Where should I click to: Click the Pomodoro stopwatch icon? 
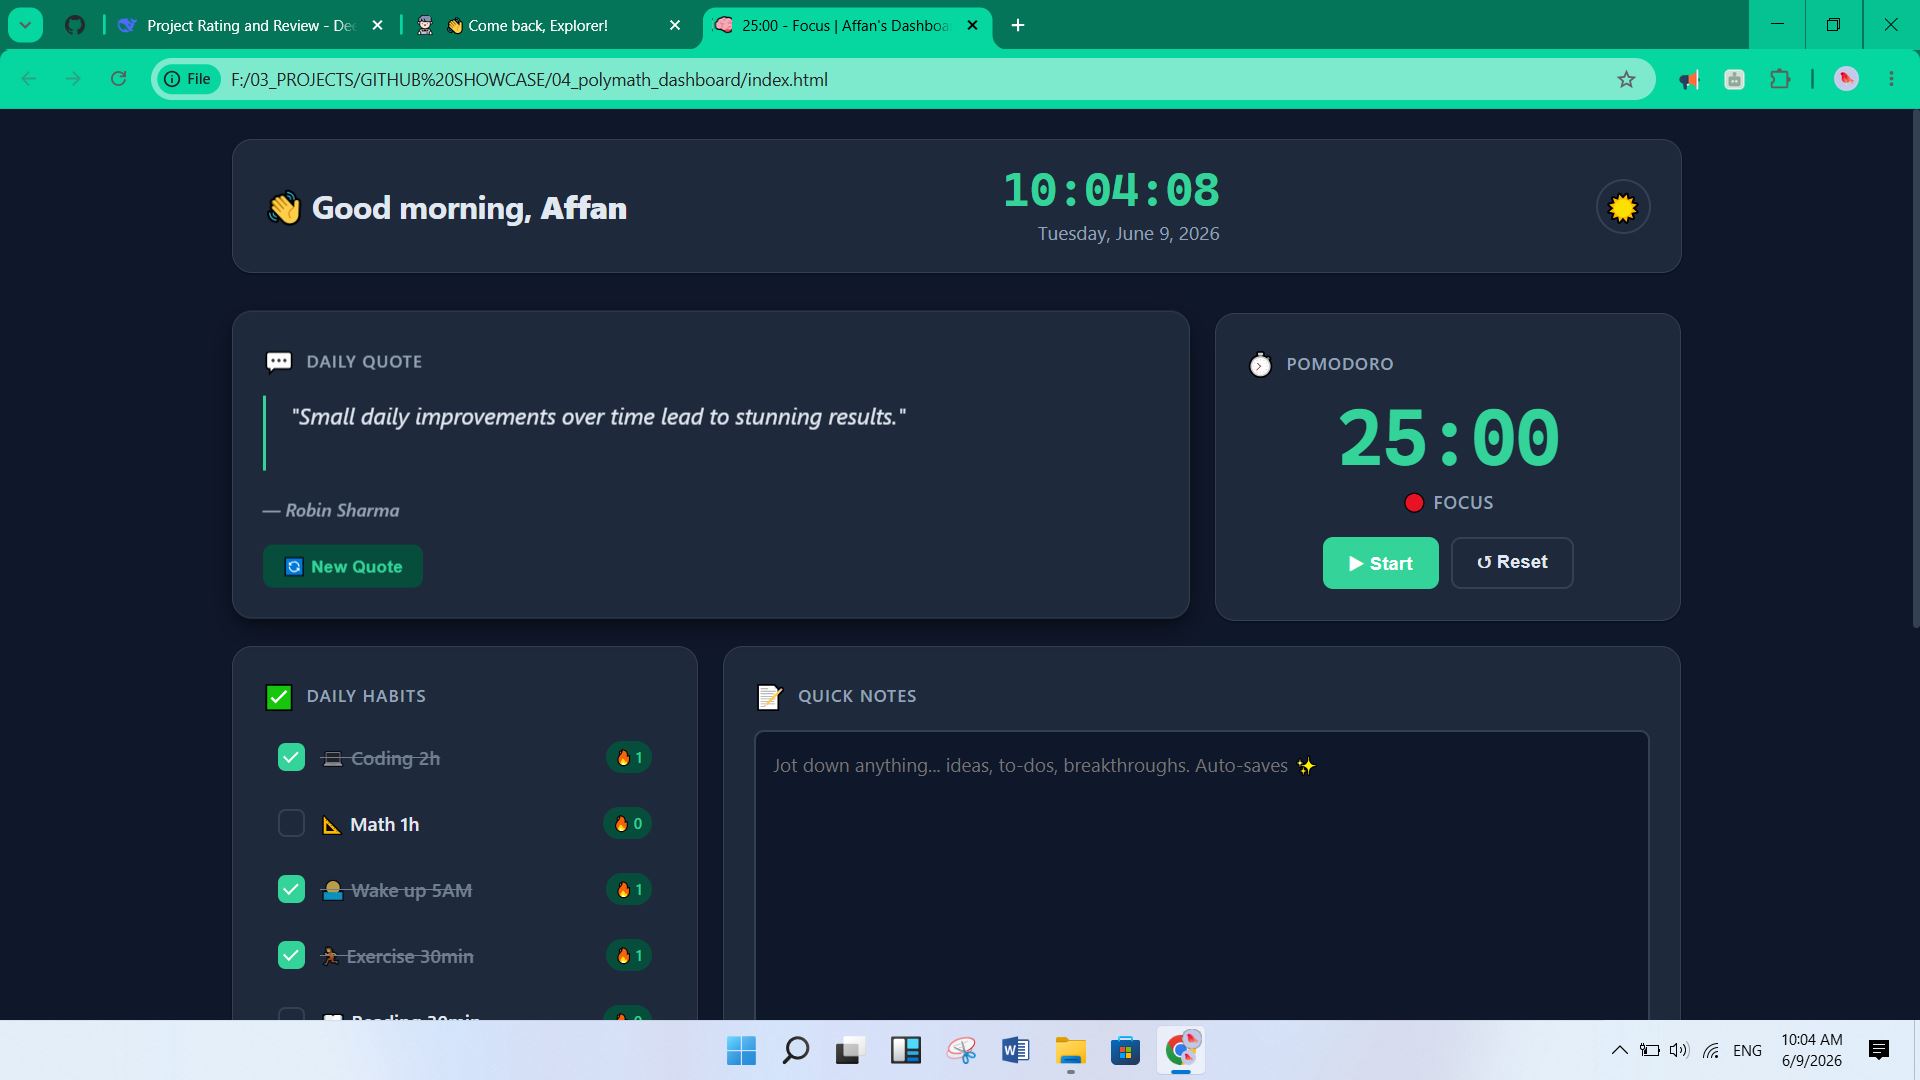point(1260,364)
